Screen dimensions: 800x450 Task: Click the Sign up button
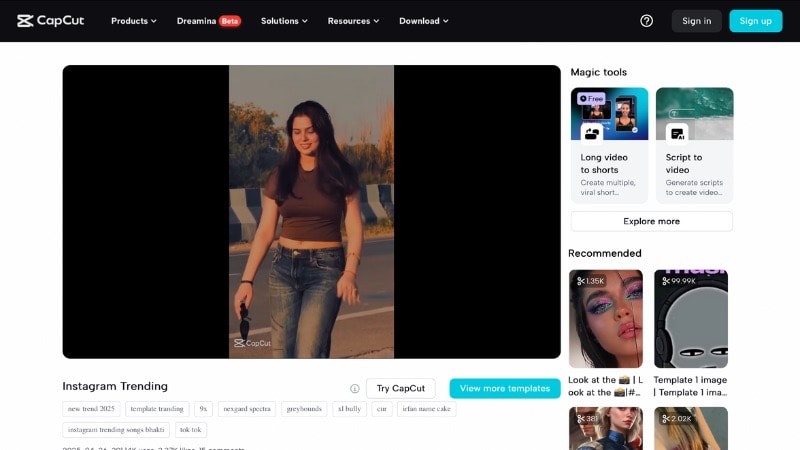tap(756, 21)
